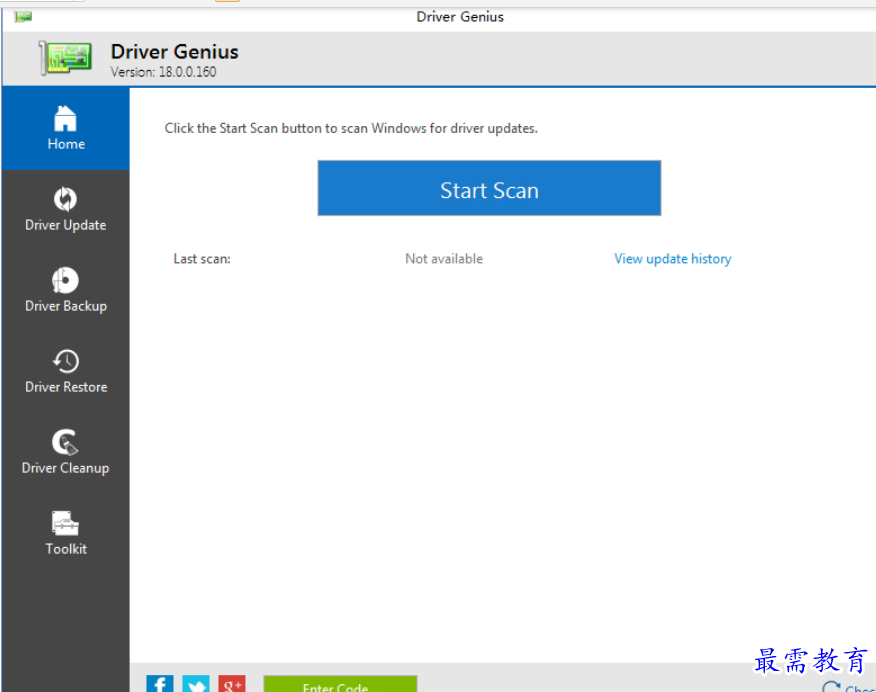Click the 'Last scan:' label

pyautogui.click(x=202, y=259)
